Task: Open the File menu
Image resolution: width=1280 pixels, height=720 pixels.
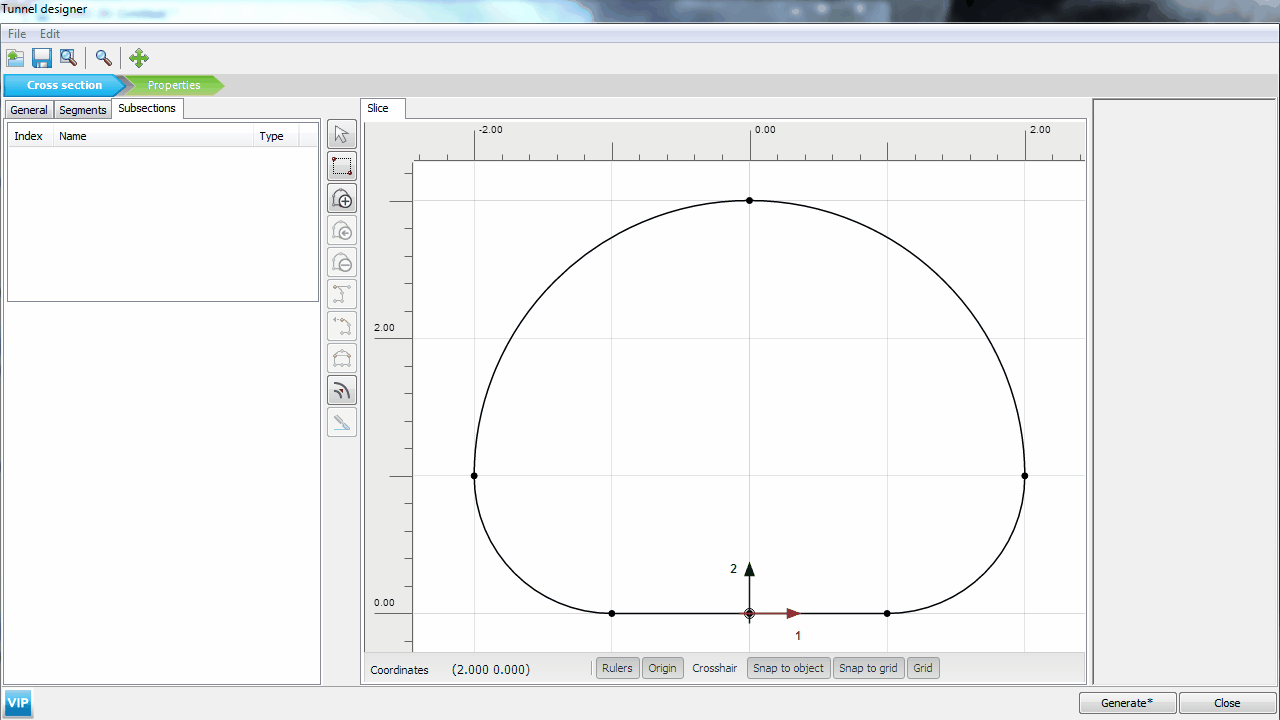Action: click(17, 34)
